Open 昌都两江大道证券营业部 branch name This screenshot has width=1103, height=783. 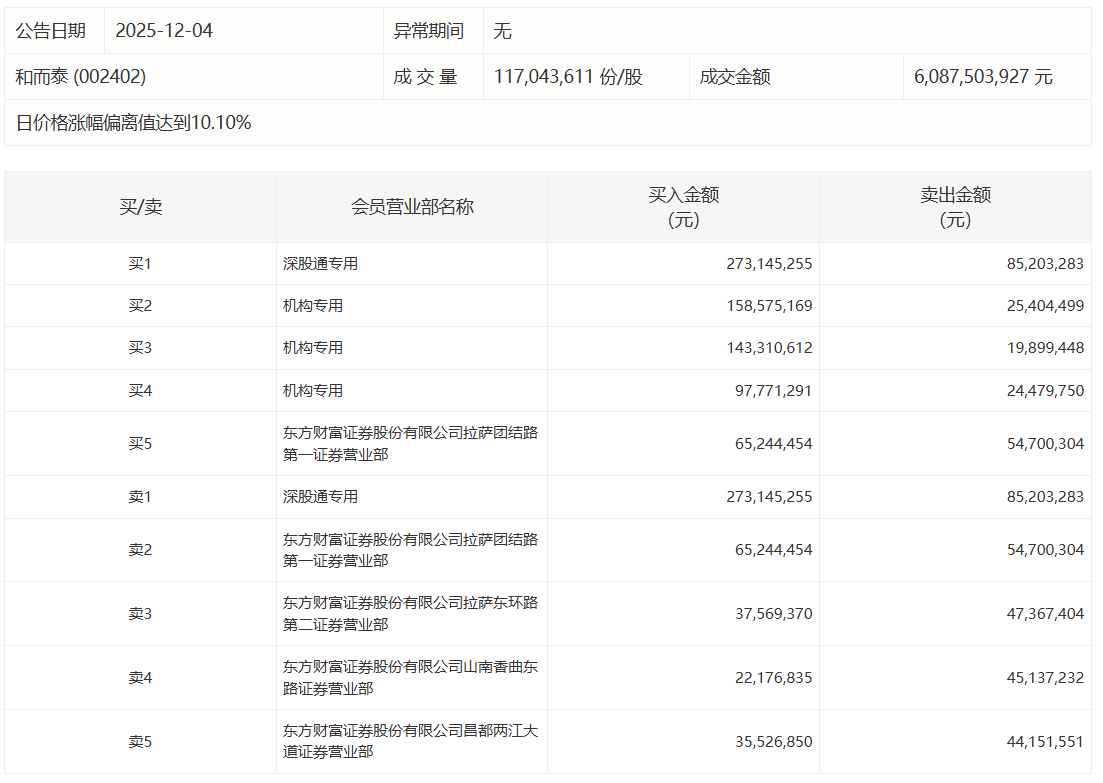pyautogui.click(x=410, y=741)
